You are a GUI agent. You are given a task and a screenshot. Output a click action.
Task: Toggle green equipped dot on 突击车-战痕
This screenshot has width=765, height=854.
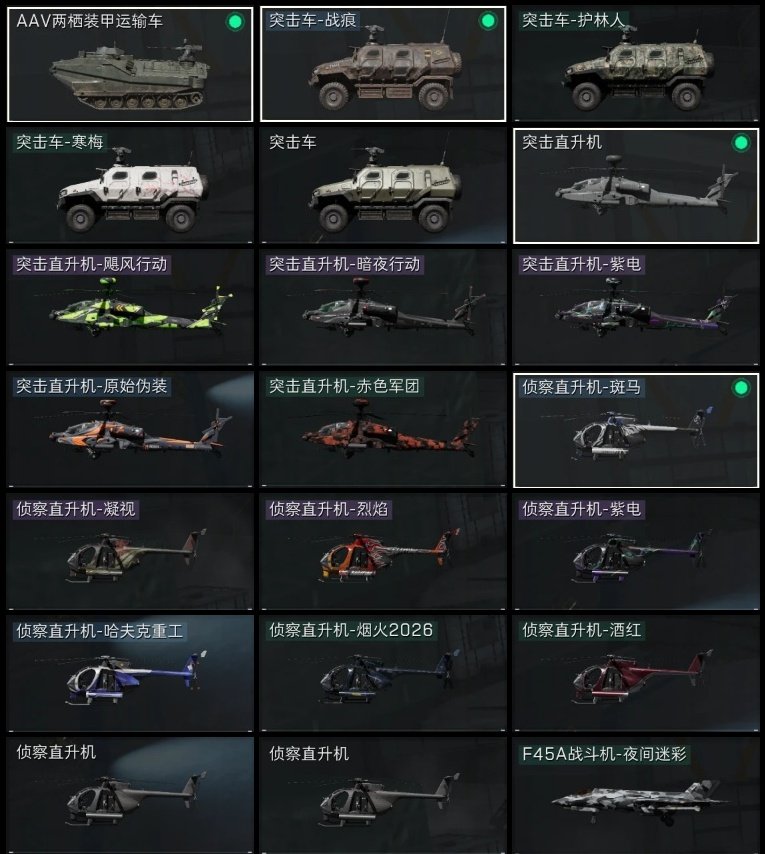(488, 21)
